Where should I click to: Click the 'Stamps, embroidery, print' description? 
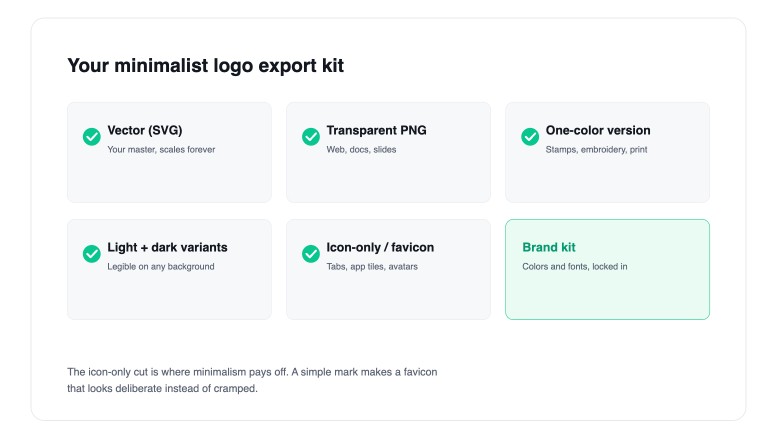597,149
